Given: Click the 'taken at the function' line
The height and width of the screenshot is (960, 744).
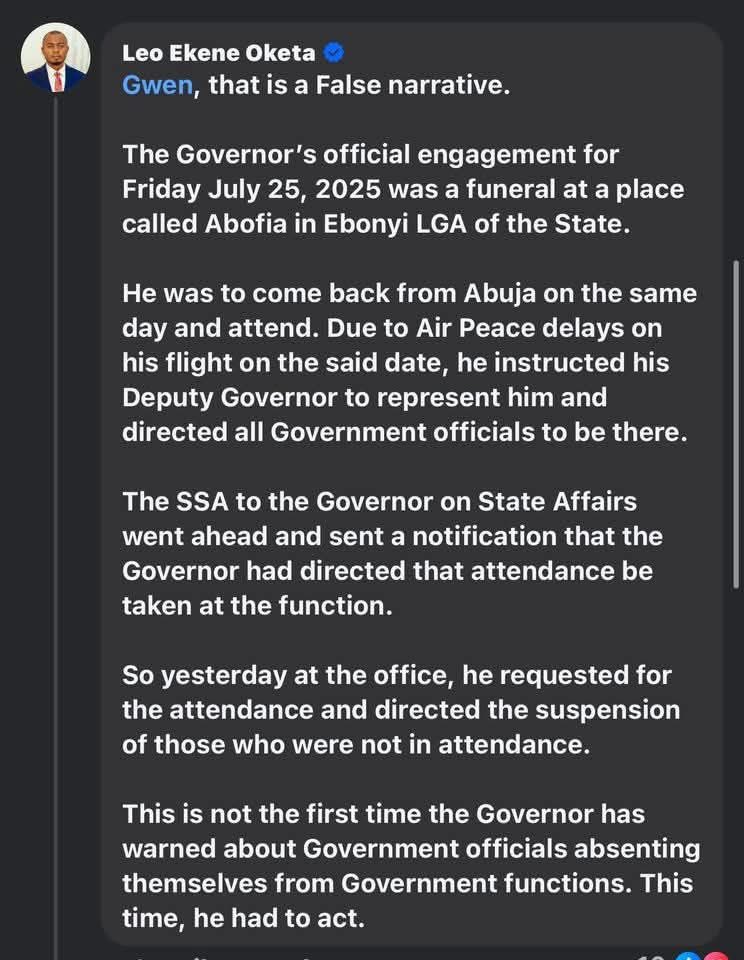Looking at the screenshot, I should click(255, 605).
